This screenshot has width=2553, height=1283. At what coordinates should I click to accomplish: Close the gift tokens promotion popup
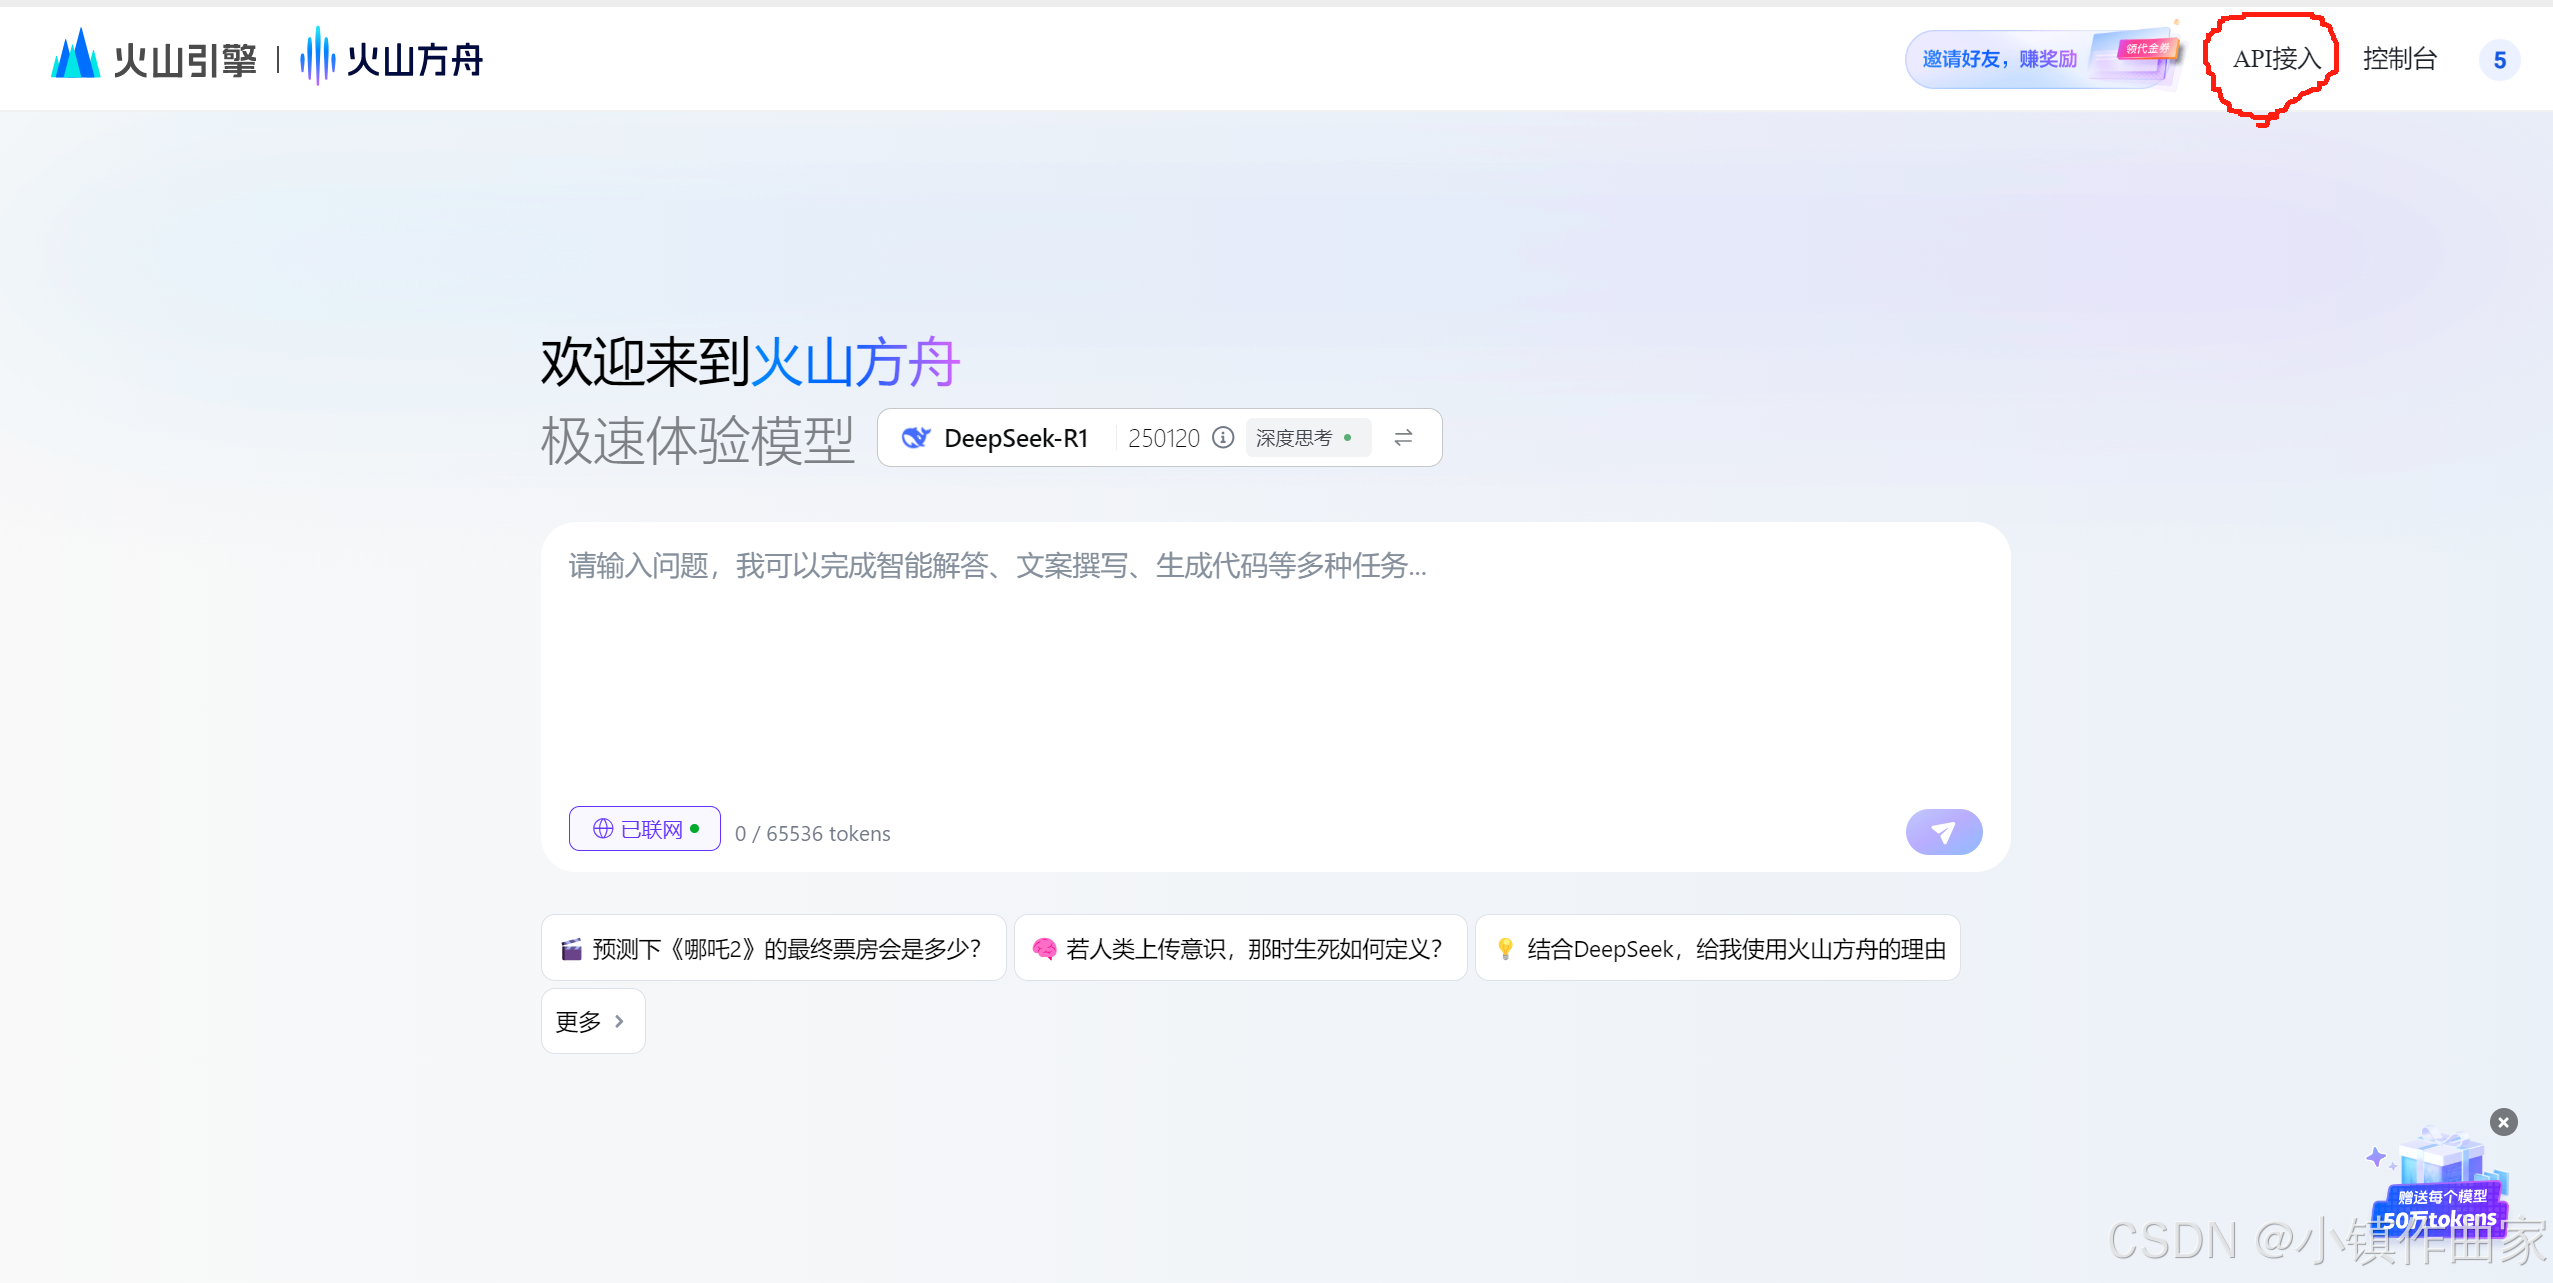point(2503,1122)
